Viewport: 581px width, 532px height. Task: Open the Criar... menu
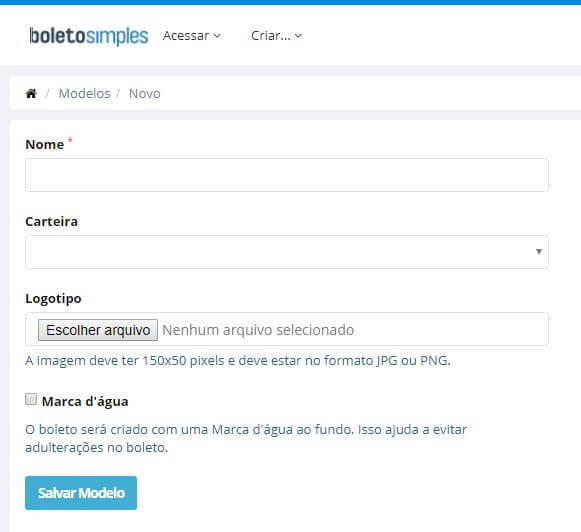[x=276, y=36]
